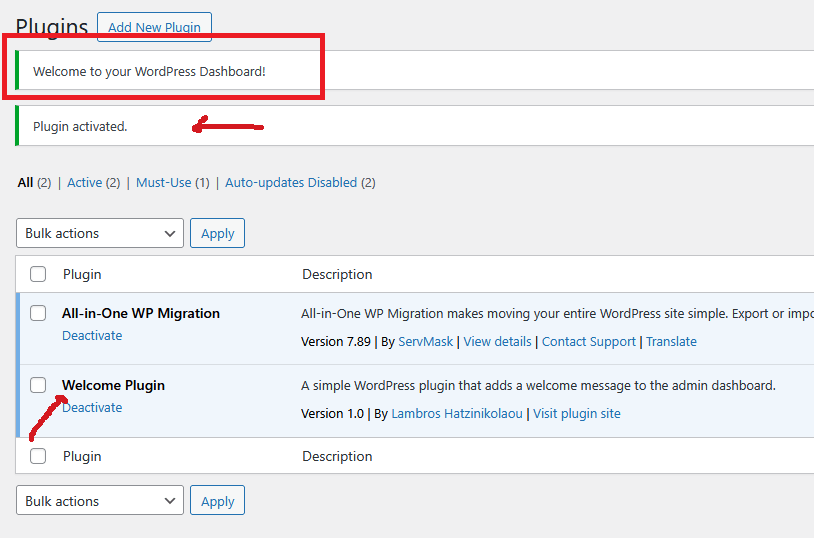Open the Contact Support link
The width and height of the screenshot is (814, 538).
click(588, 342)
